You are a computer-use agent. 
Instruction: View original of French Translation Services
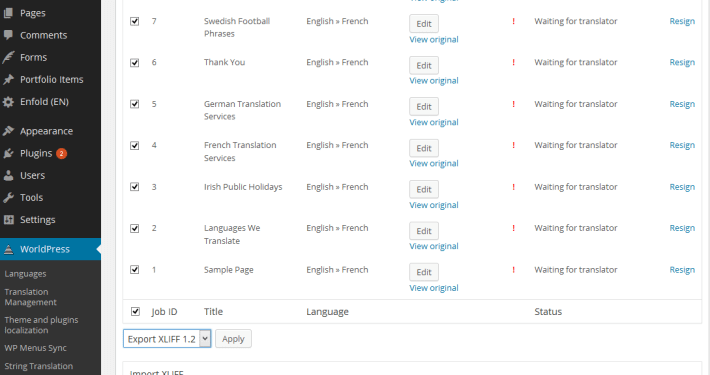434,164
